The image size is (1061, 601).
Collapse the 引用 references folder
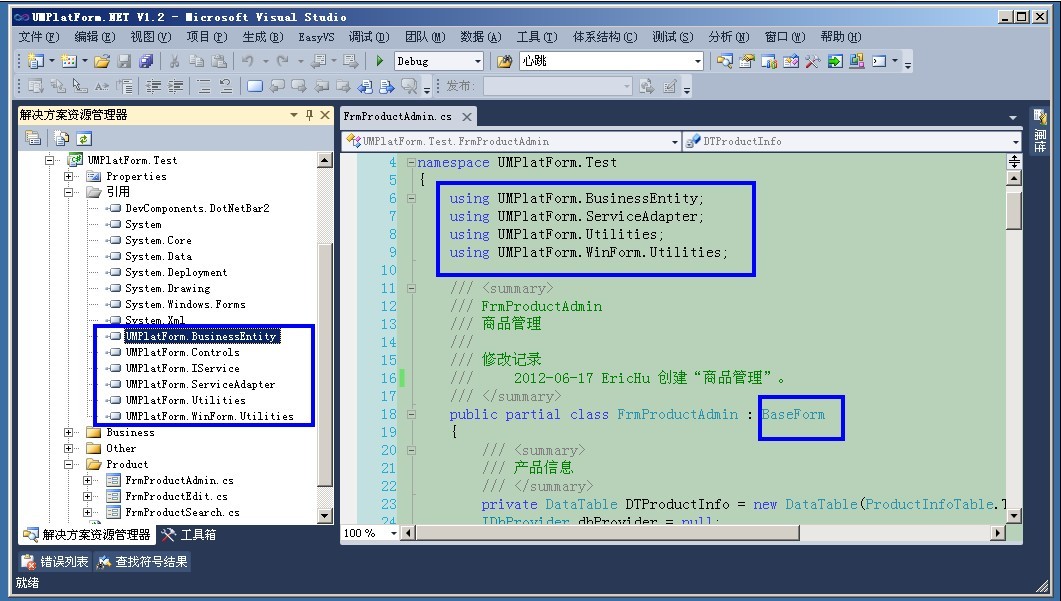pyautogui.click(x=68, y=192)
